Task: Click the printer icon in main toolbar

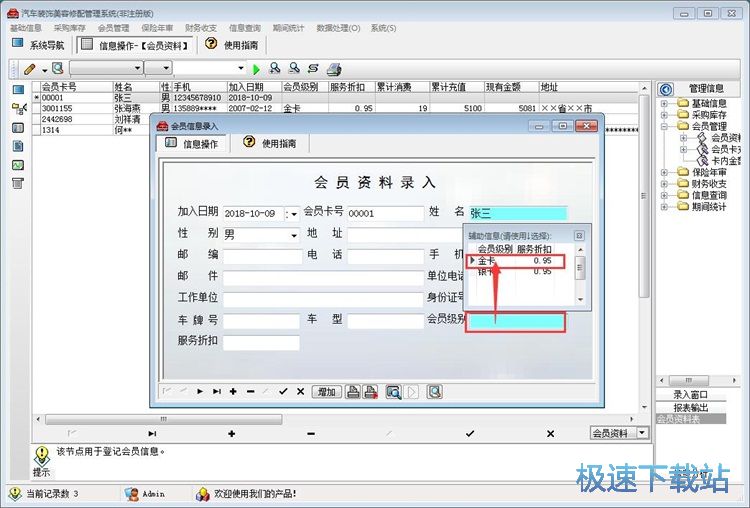Action: 333,69
